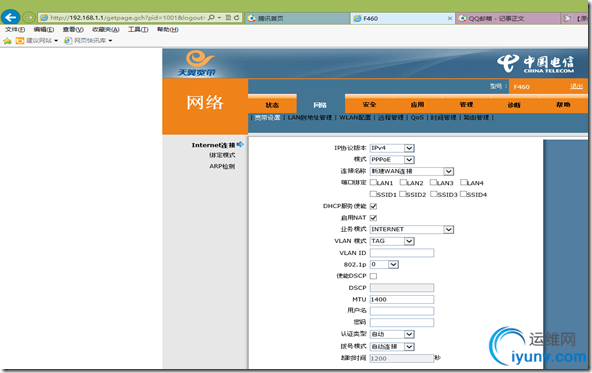Viewport: 592px width, 373px height.
Task: Click the refresh icon in address bar
Action: [237, 17]
